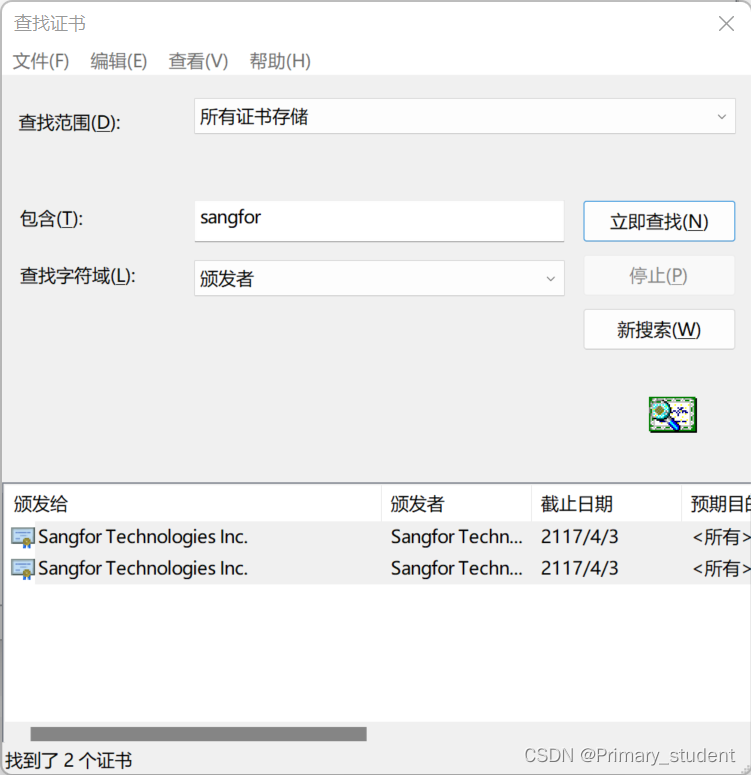Click second row's 2117/4/3 expiry date
The width and height of the screenshot is (751, 775).
tap(579, 568)
